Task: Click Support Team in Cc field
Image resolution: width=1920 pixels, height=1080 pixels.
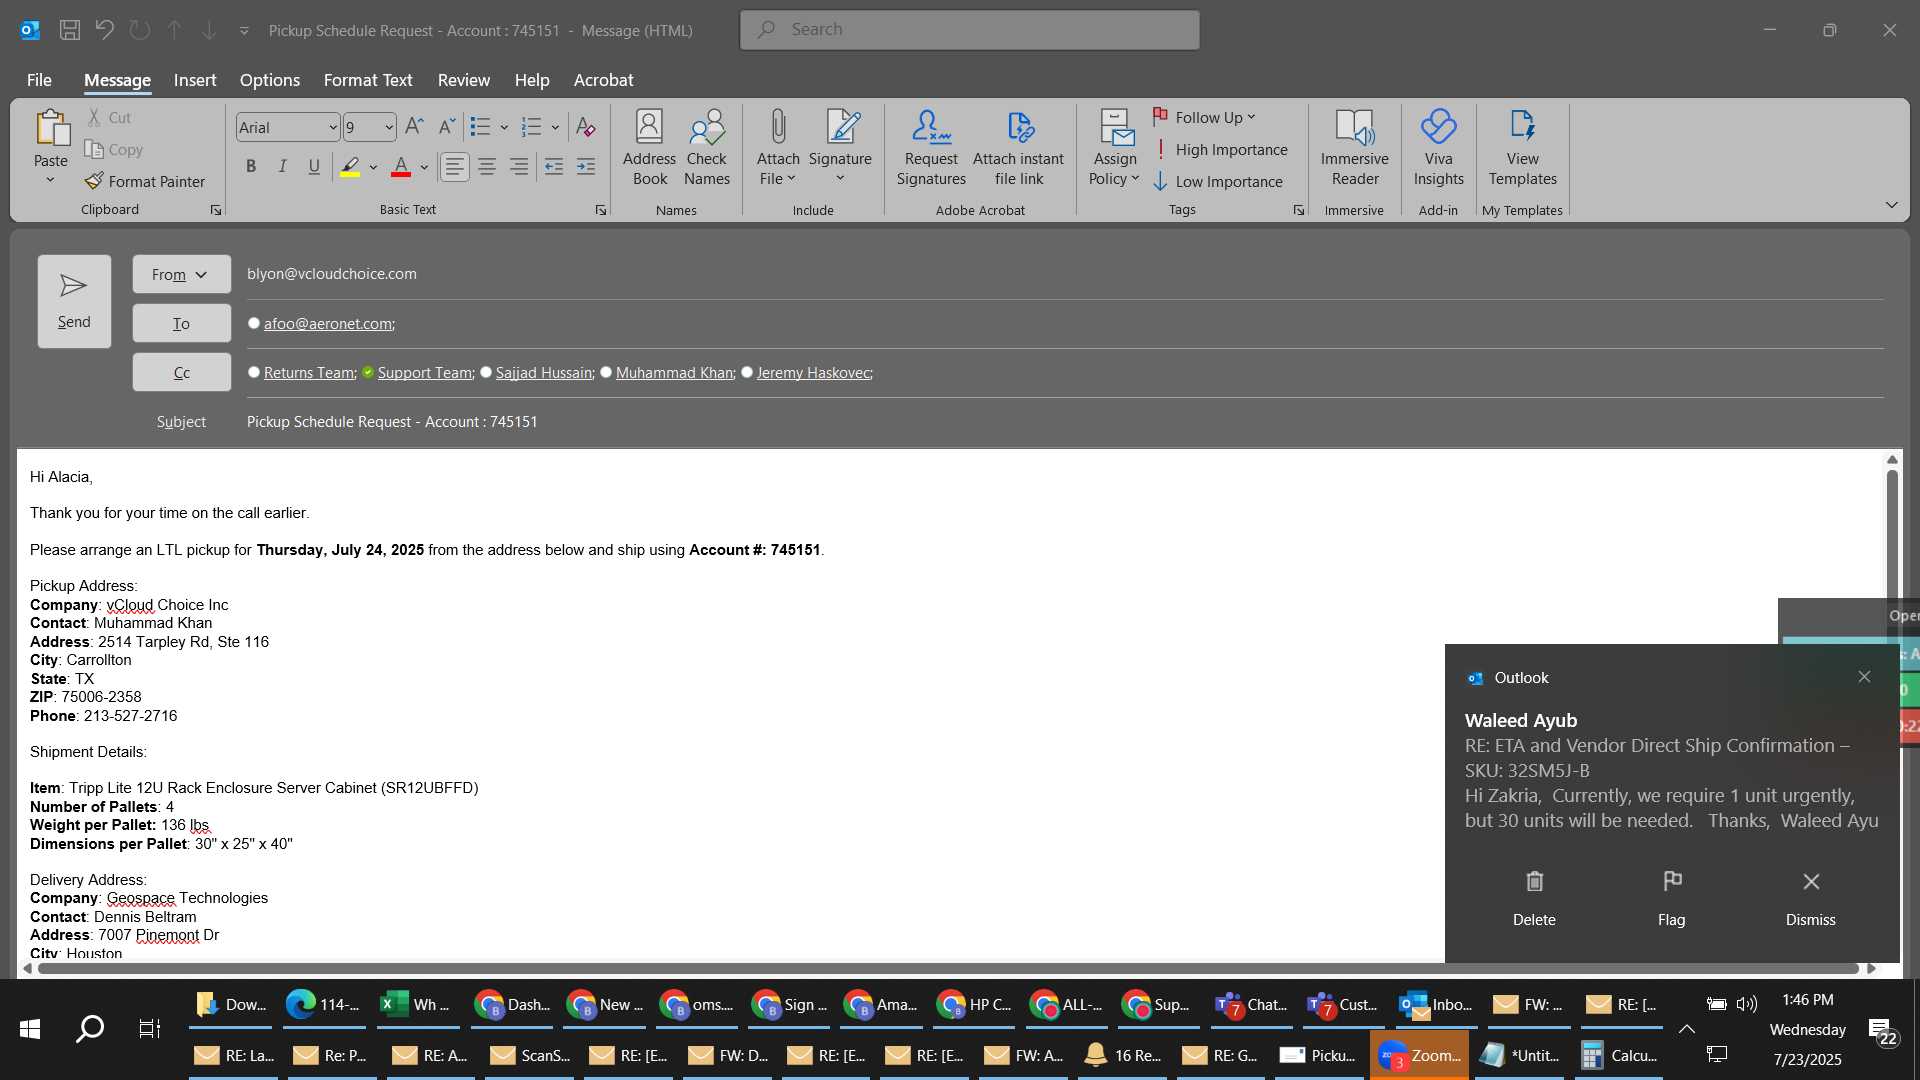Action: coord(424,372)
